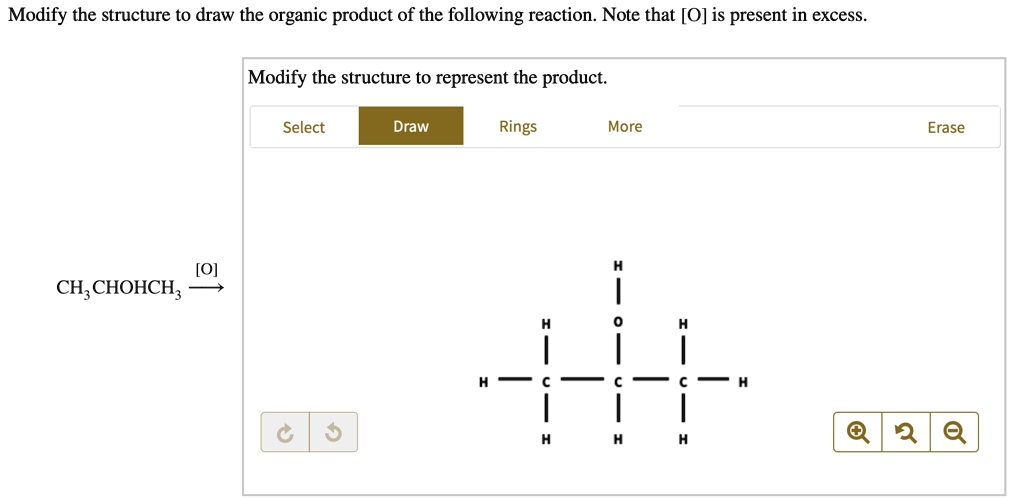The height and width of the screenshot is (499, 1024).
Task: Open the More tab
Action: tap(625, 126)
